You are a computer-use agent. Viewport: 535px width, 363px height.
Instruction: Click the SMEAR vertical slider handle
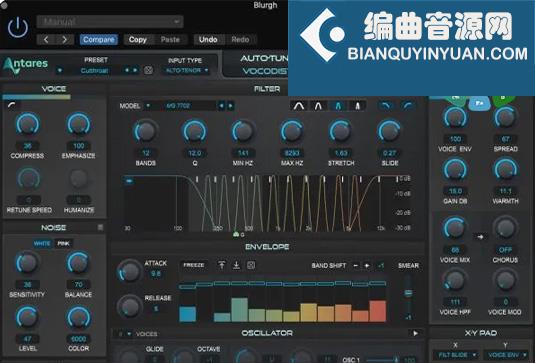tap(408, 293)
